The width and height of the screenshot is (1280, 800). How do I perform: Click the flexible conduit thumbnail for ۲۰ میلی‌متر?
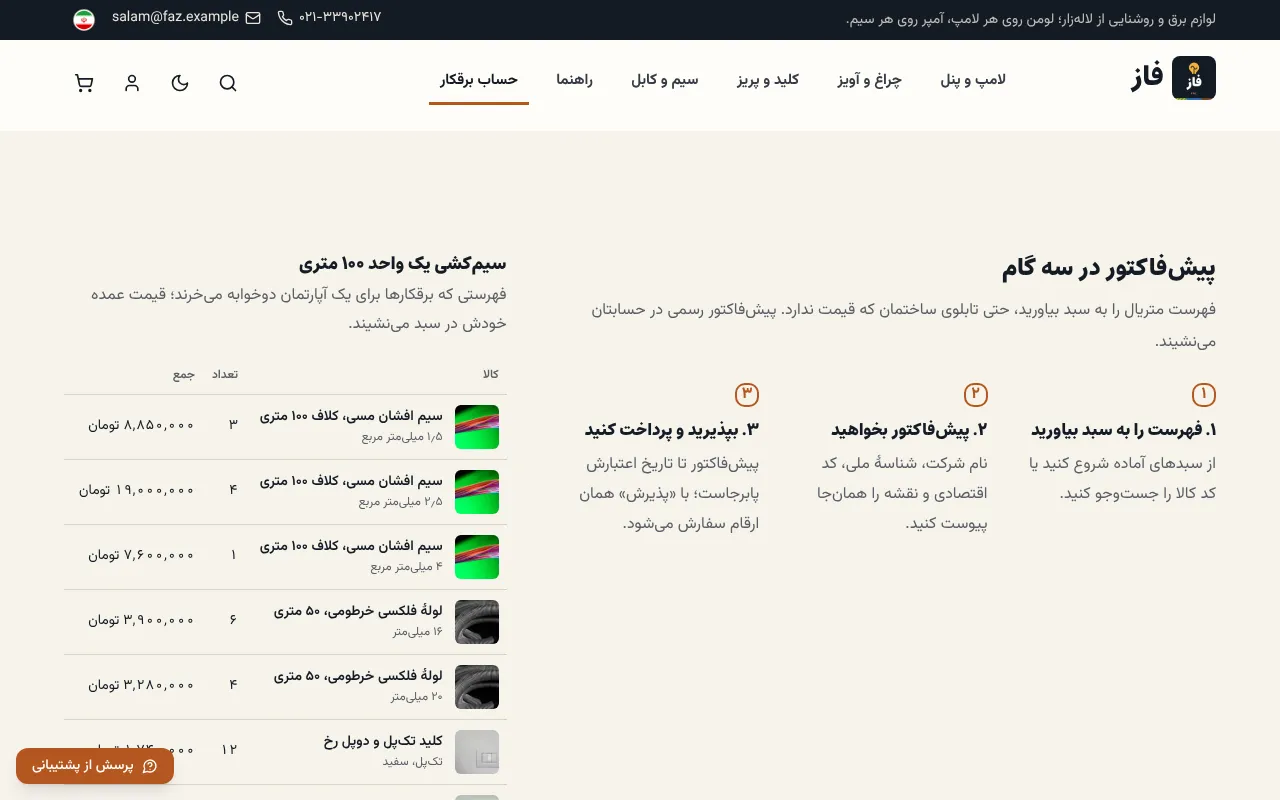click(477, 687)
